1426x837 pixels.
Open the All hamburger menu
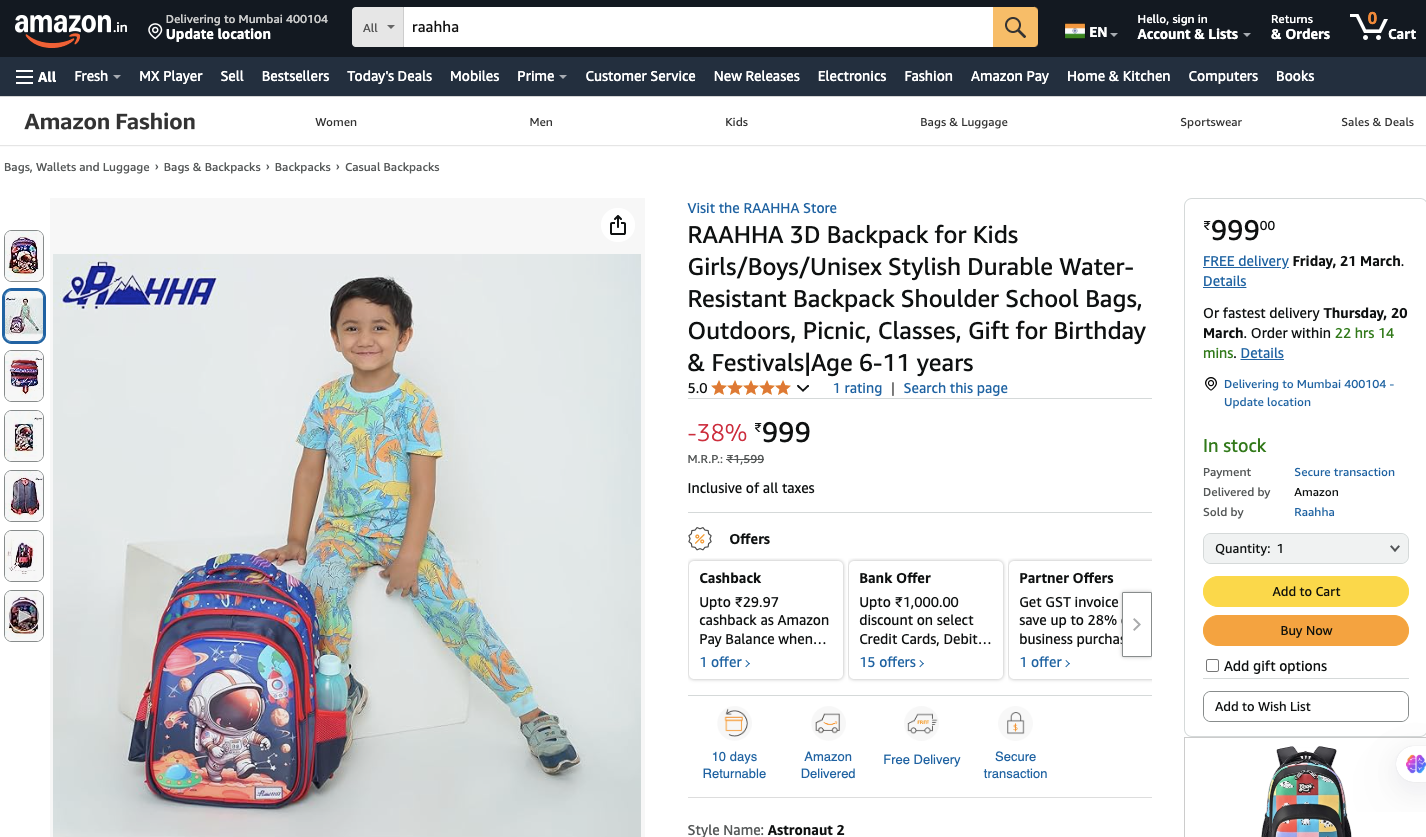pyautogui.click(x=36, y=76)
